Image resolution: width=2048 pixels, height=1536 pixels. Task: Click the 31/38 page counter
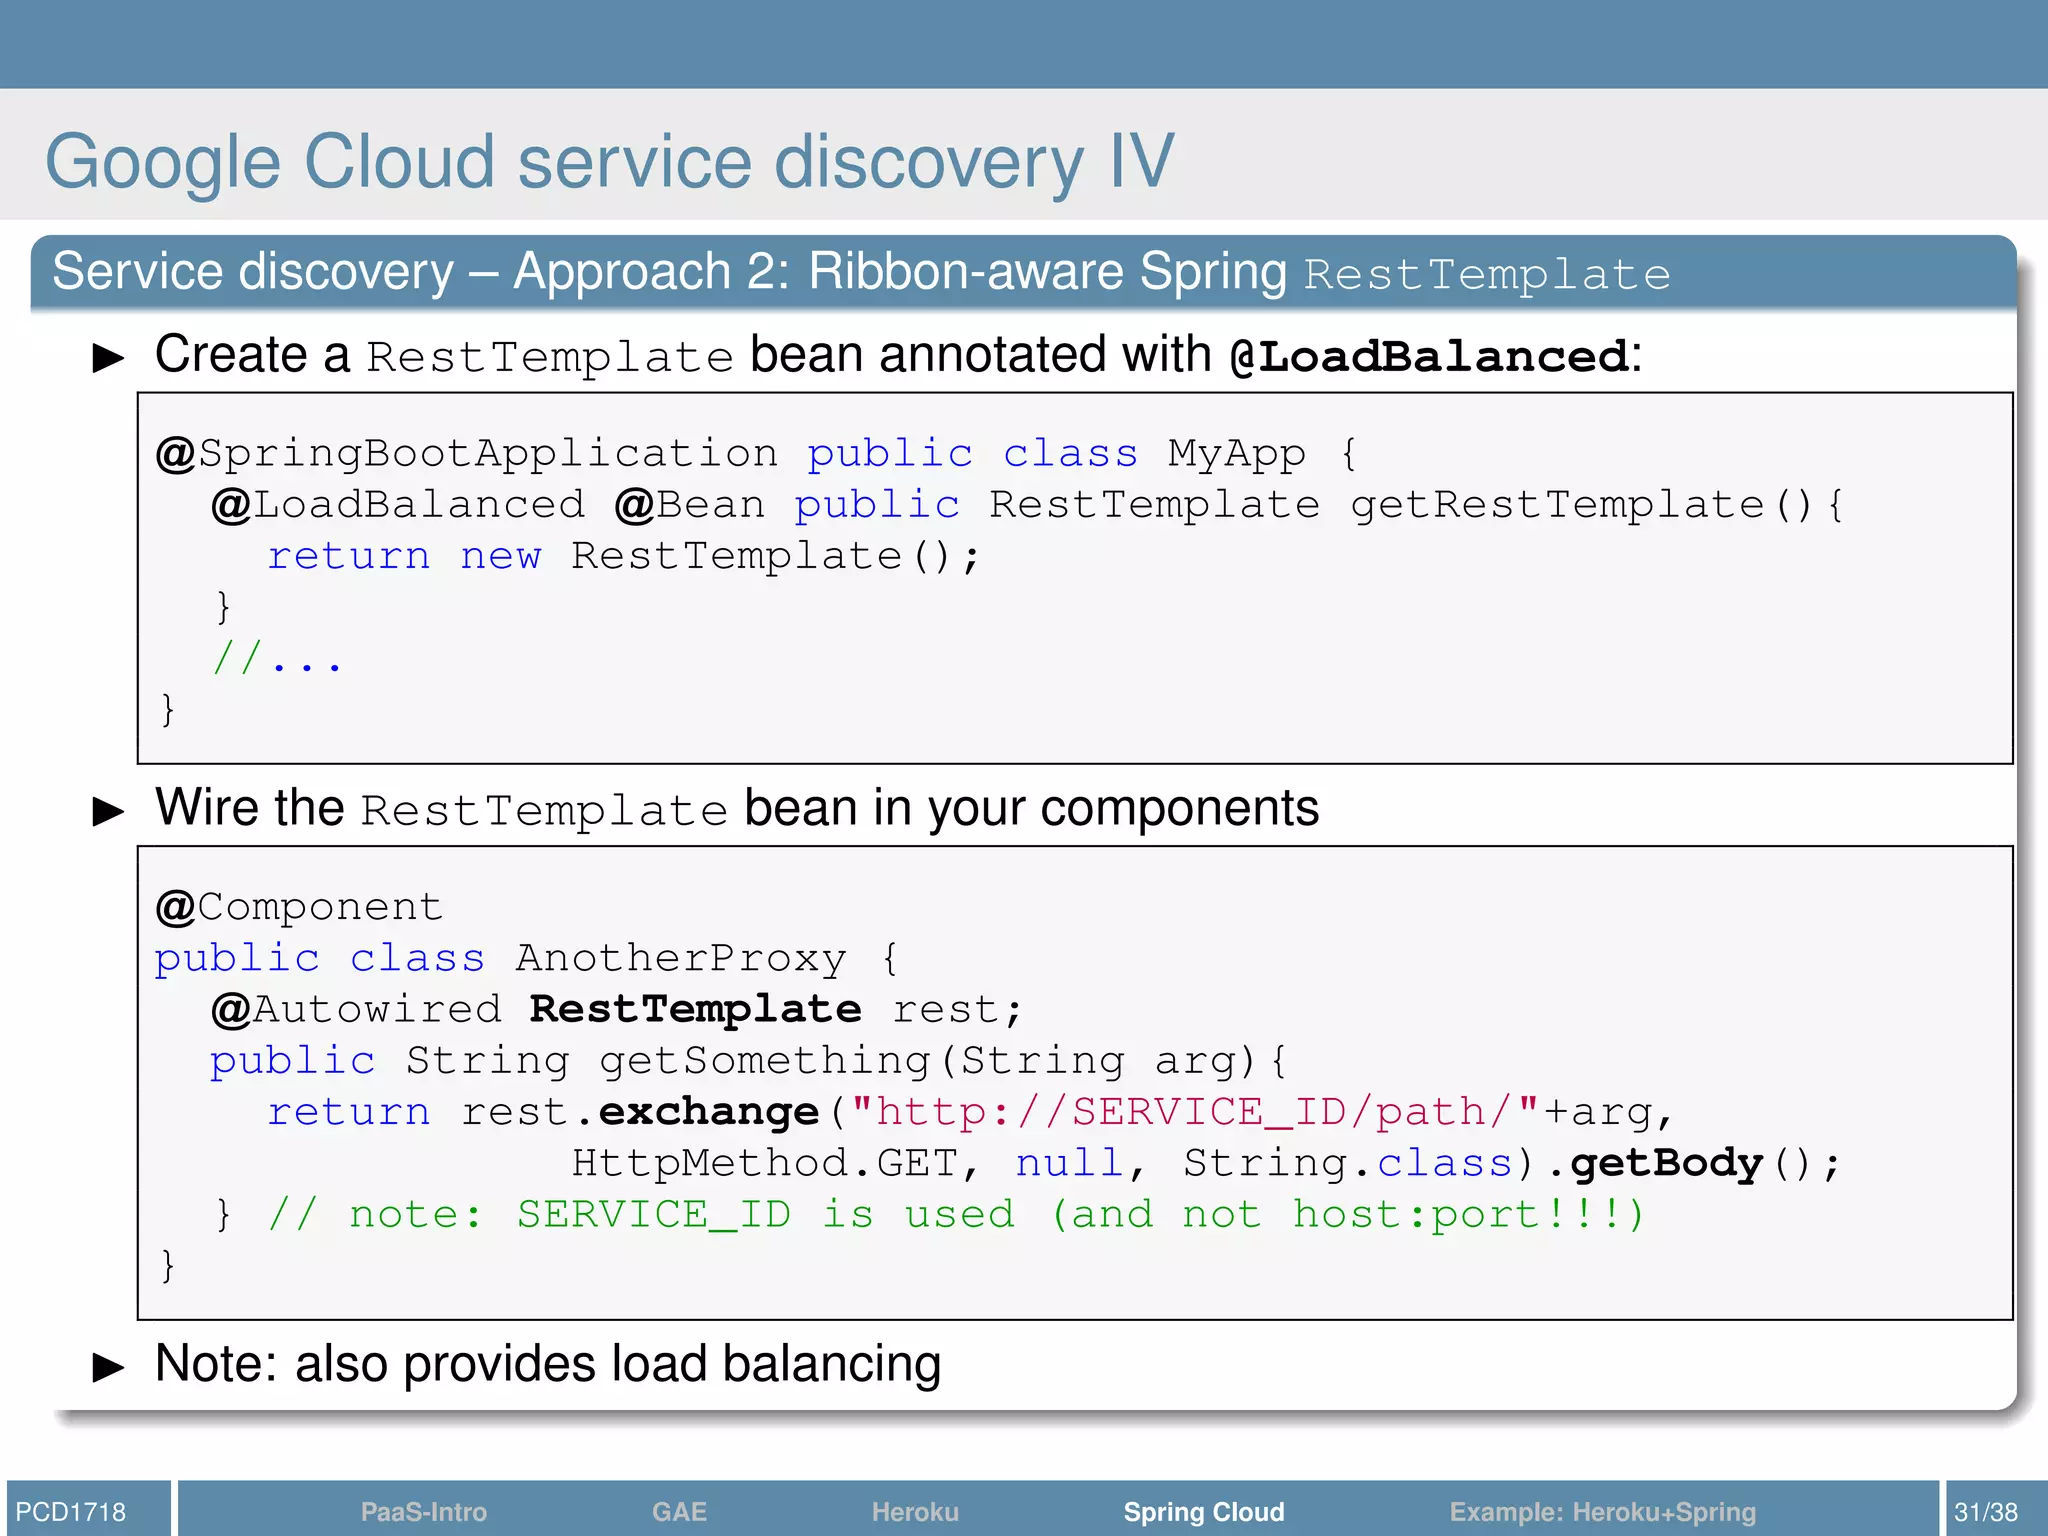coord(1986,1511)
